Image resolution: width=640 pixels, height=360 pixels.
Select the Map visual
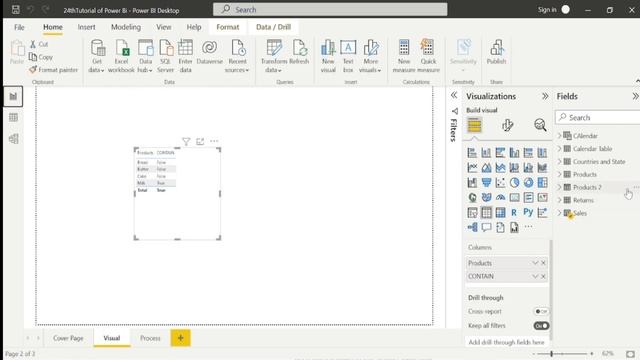(x=472, y=198)
